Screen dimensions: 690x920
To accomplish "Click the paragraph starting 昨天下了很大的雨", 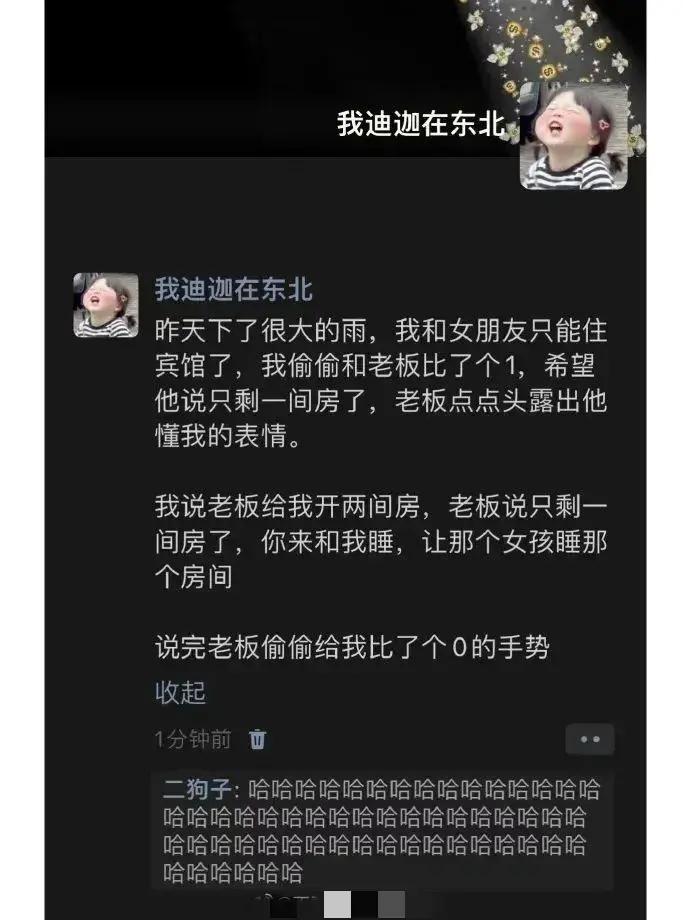I will click(x=381, y=383).
